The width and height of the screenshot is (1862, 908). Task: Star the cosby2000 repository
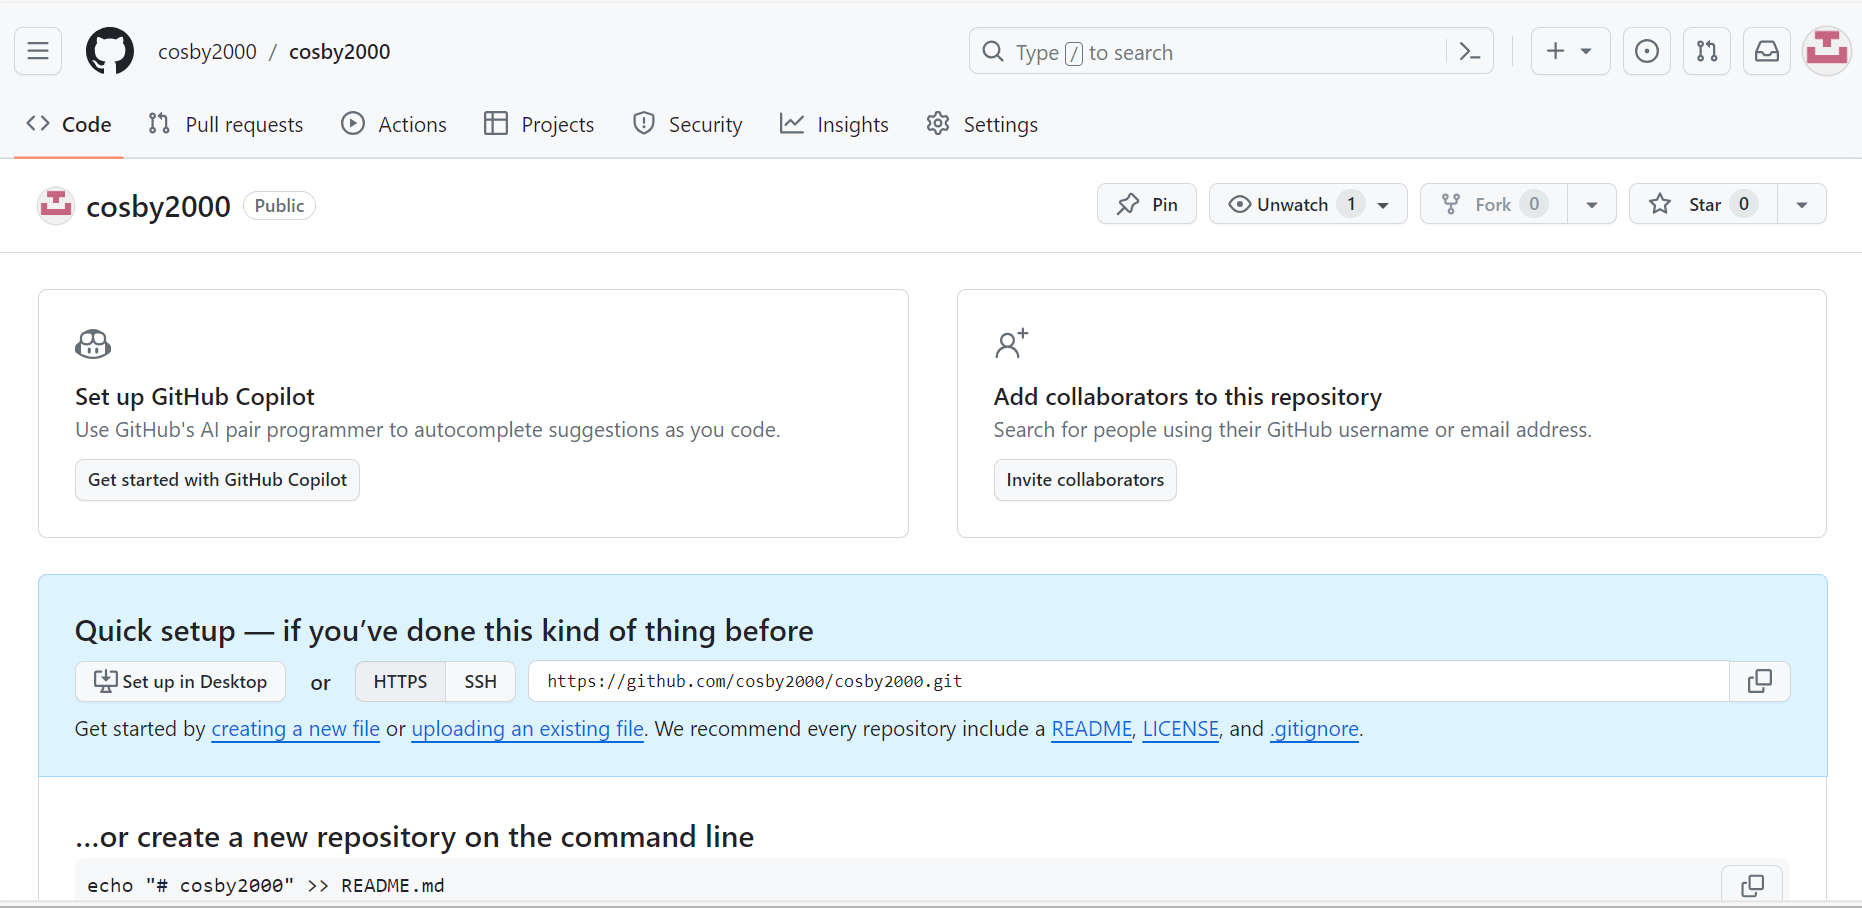1703,204
